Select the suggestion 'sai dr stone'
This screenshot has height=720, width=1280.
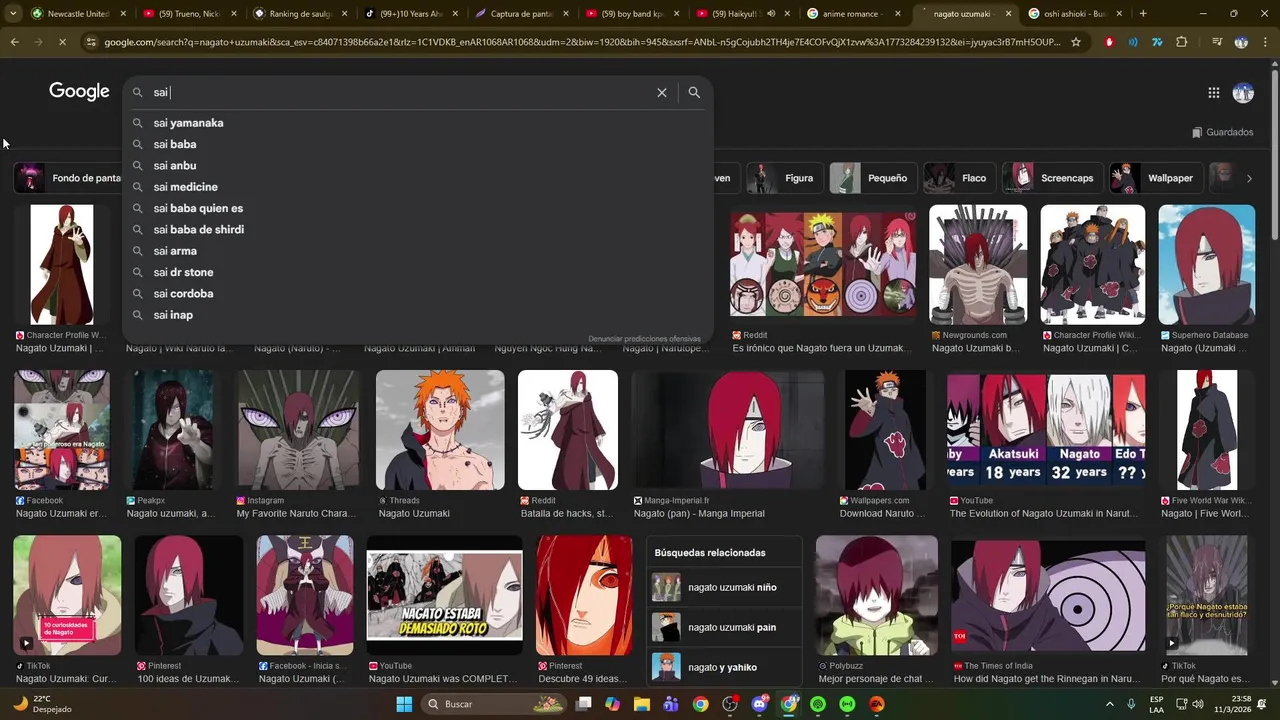pos(418,272)
